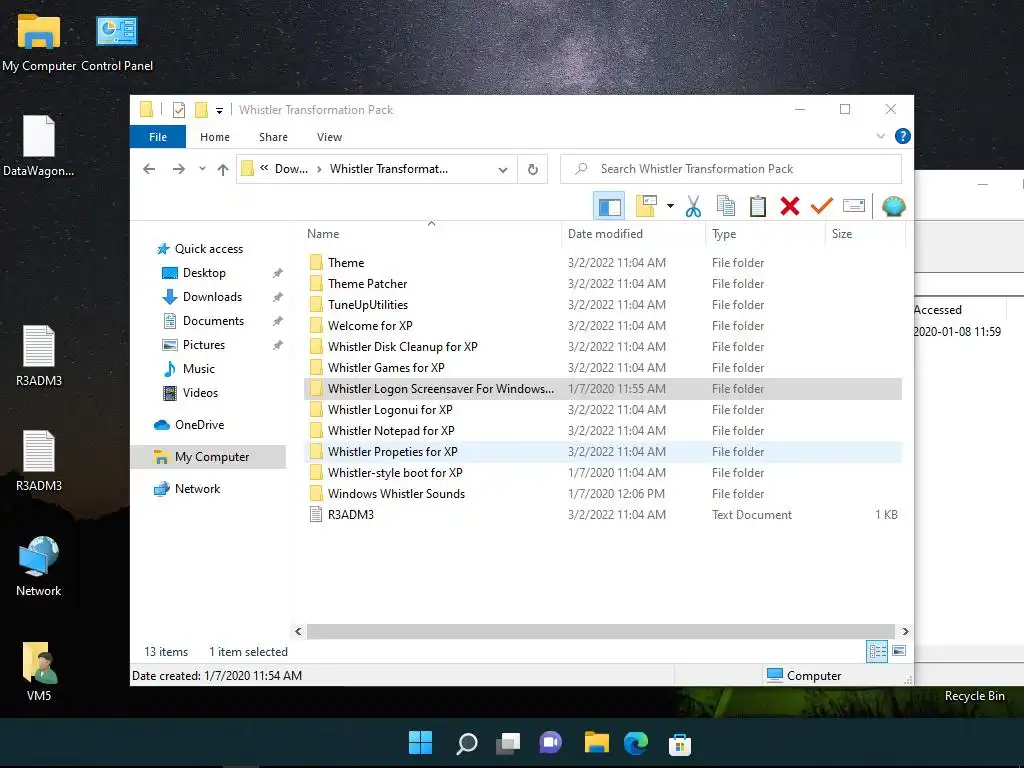Select the Windows Whistler Sounds folder
The width and height of the screenshot is (1024, 768).
tap(603, 494)
